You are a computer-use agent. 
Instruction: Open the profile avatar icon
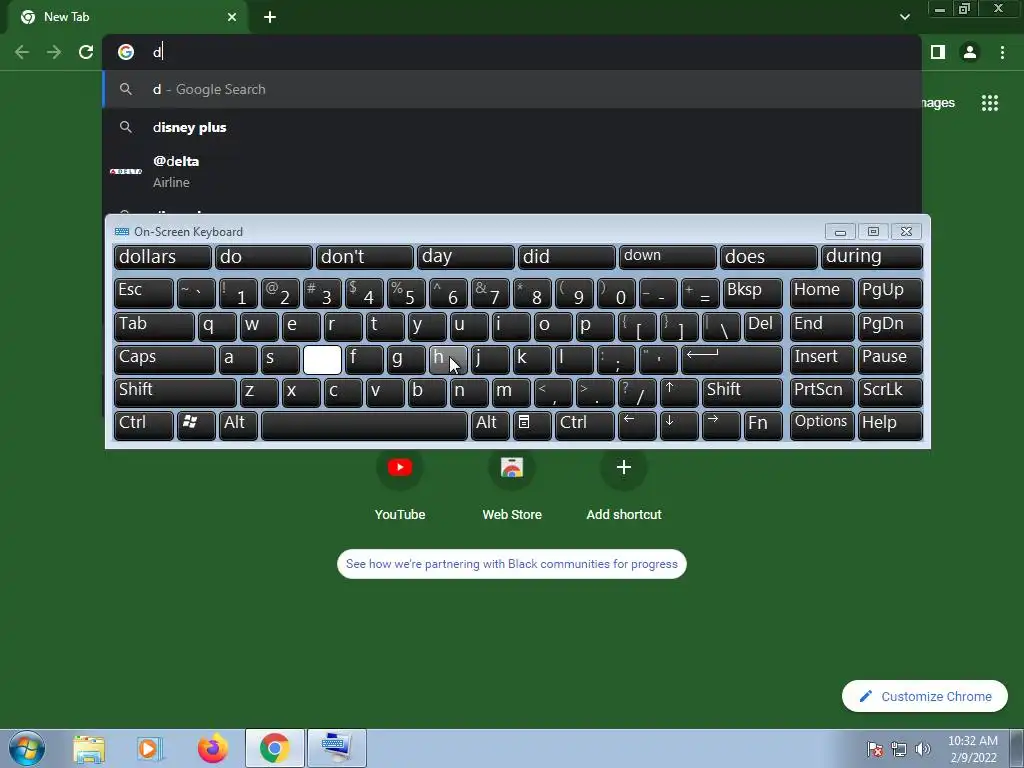point(970,52)
